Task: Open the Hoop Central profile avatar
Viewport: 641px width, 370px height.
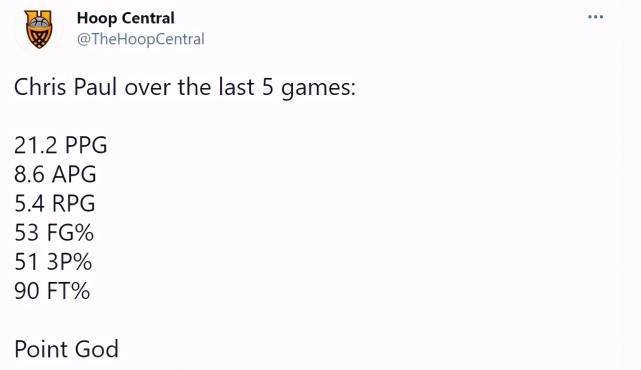Action: [39, 29]
